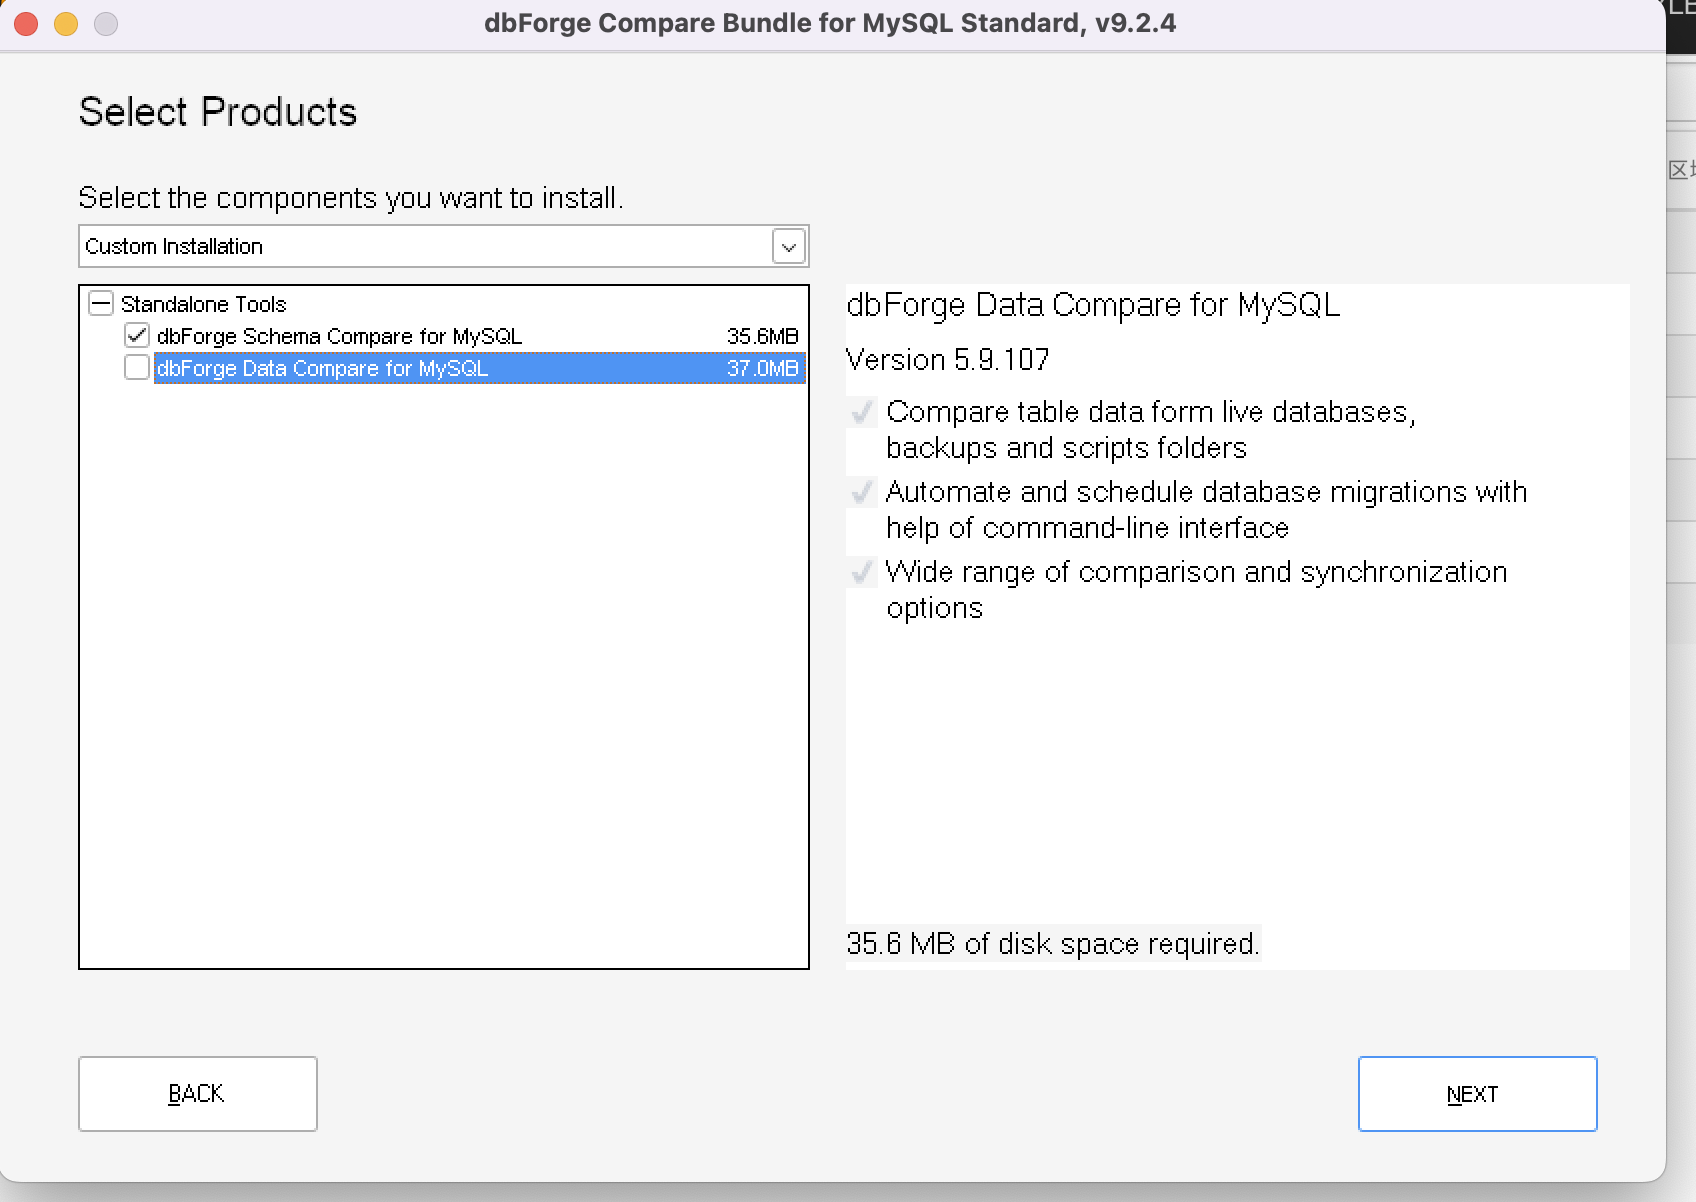This screenshot has height=1202, width=1696.
Task: Minimize the installer with yellow button
Action: click(x=66, y=23)
